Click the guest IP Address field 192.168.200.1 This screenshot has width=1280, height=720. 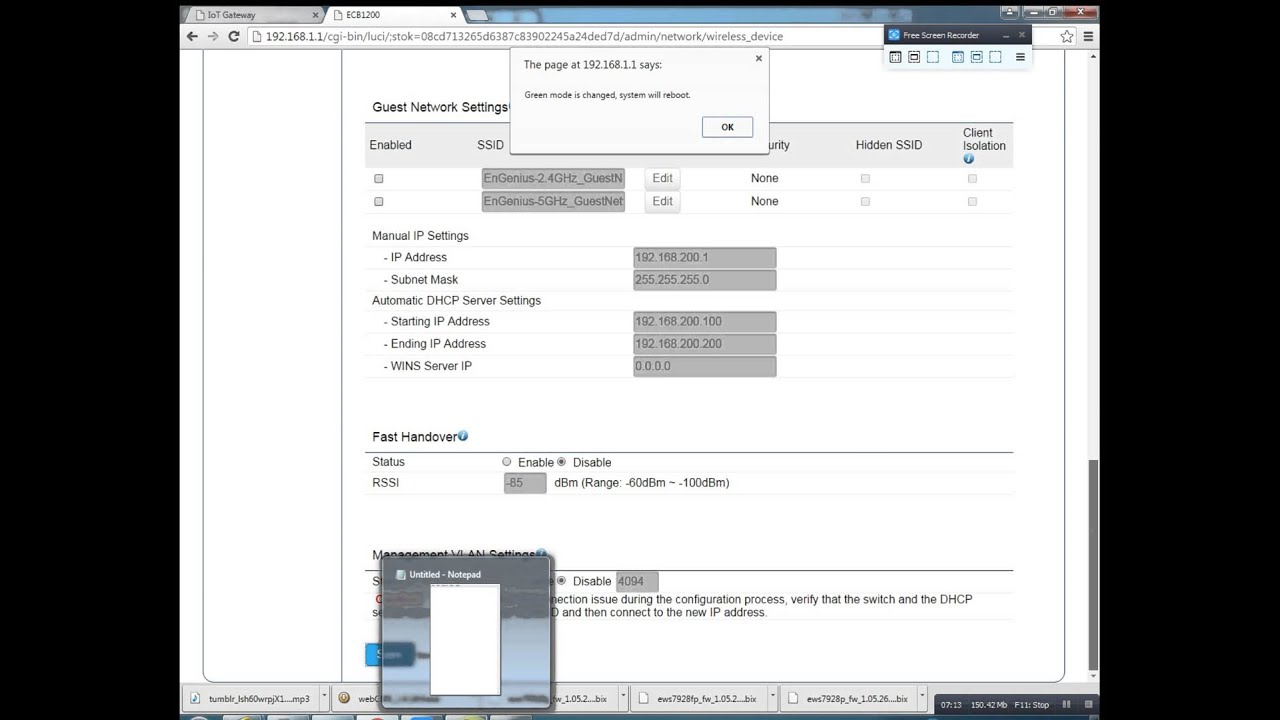[705, 257]
